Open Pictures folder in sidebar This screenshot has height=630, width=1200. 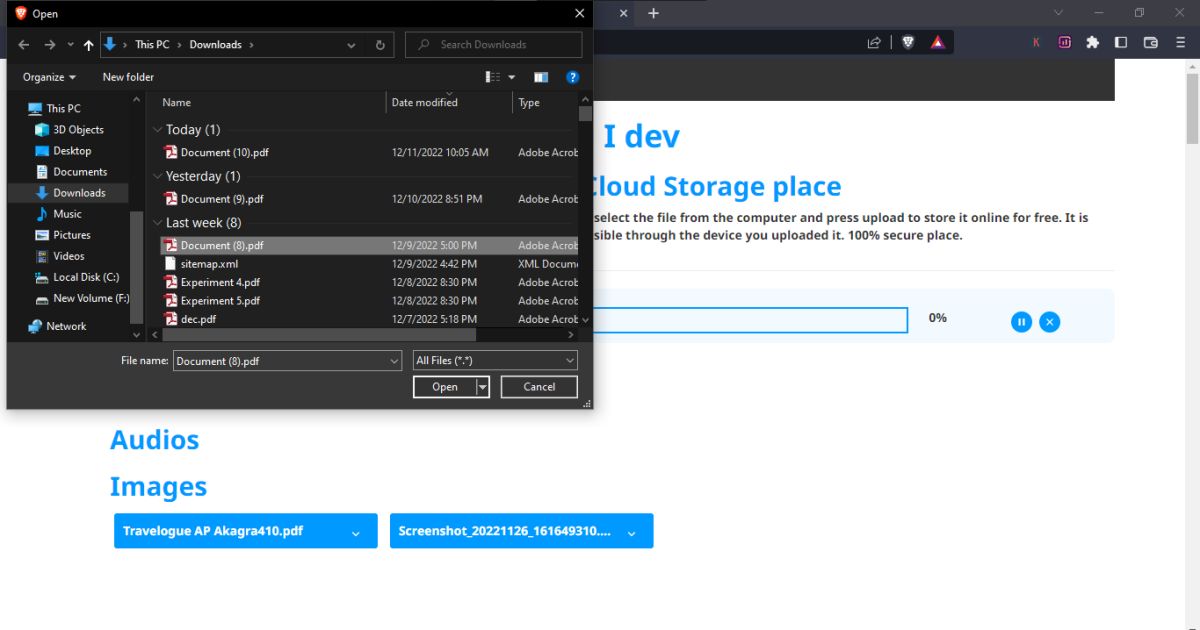click(71, 235)
